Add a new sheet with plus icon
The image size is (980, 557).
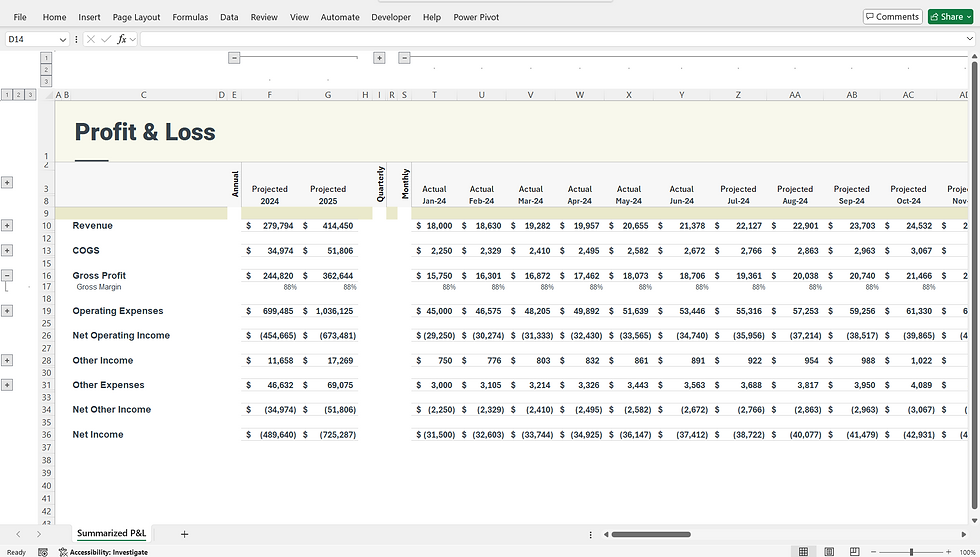pyautogui.click(x=184, y=534)
